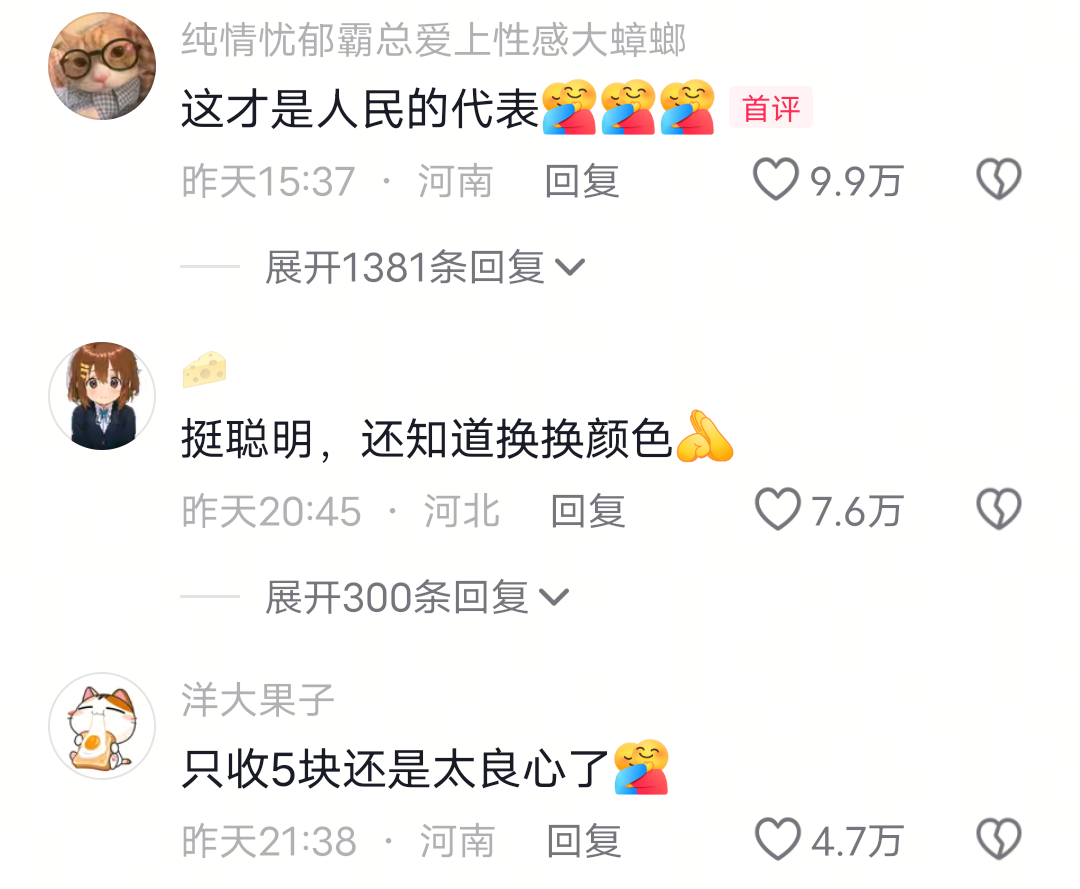
Task: Open anime girl avatar profile
Action: (x=102, y=396)
